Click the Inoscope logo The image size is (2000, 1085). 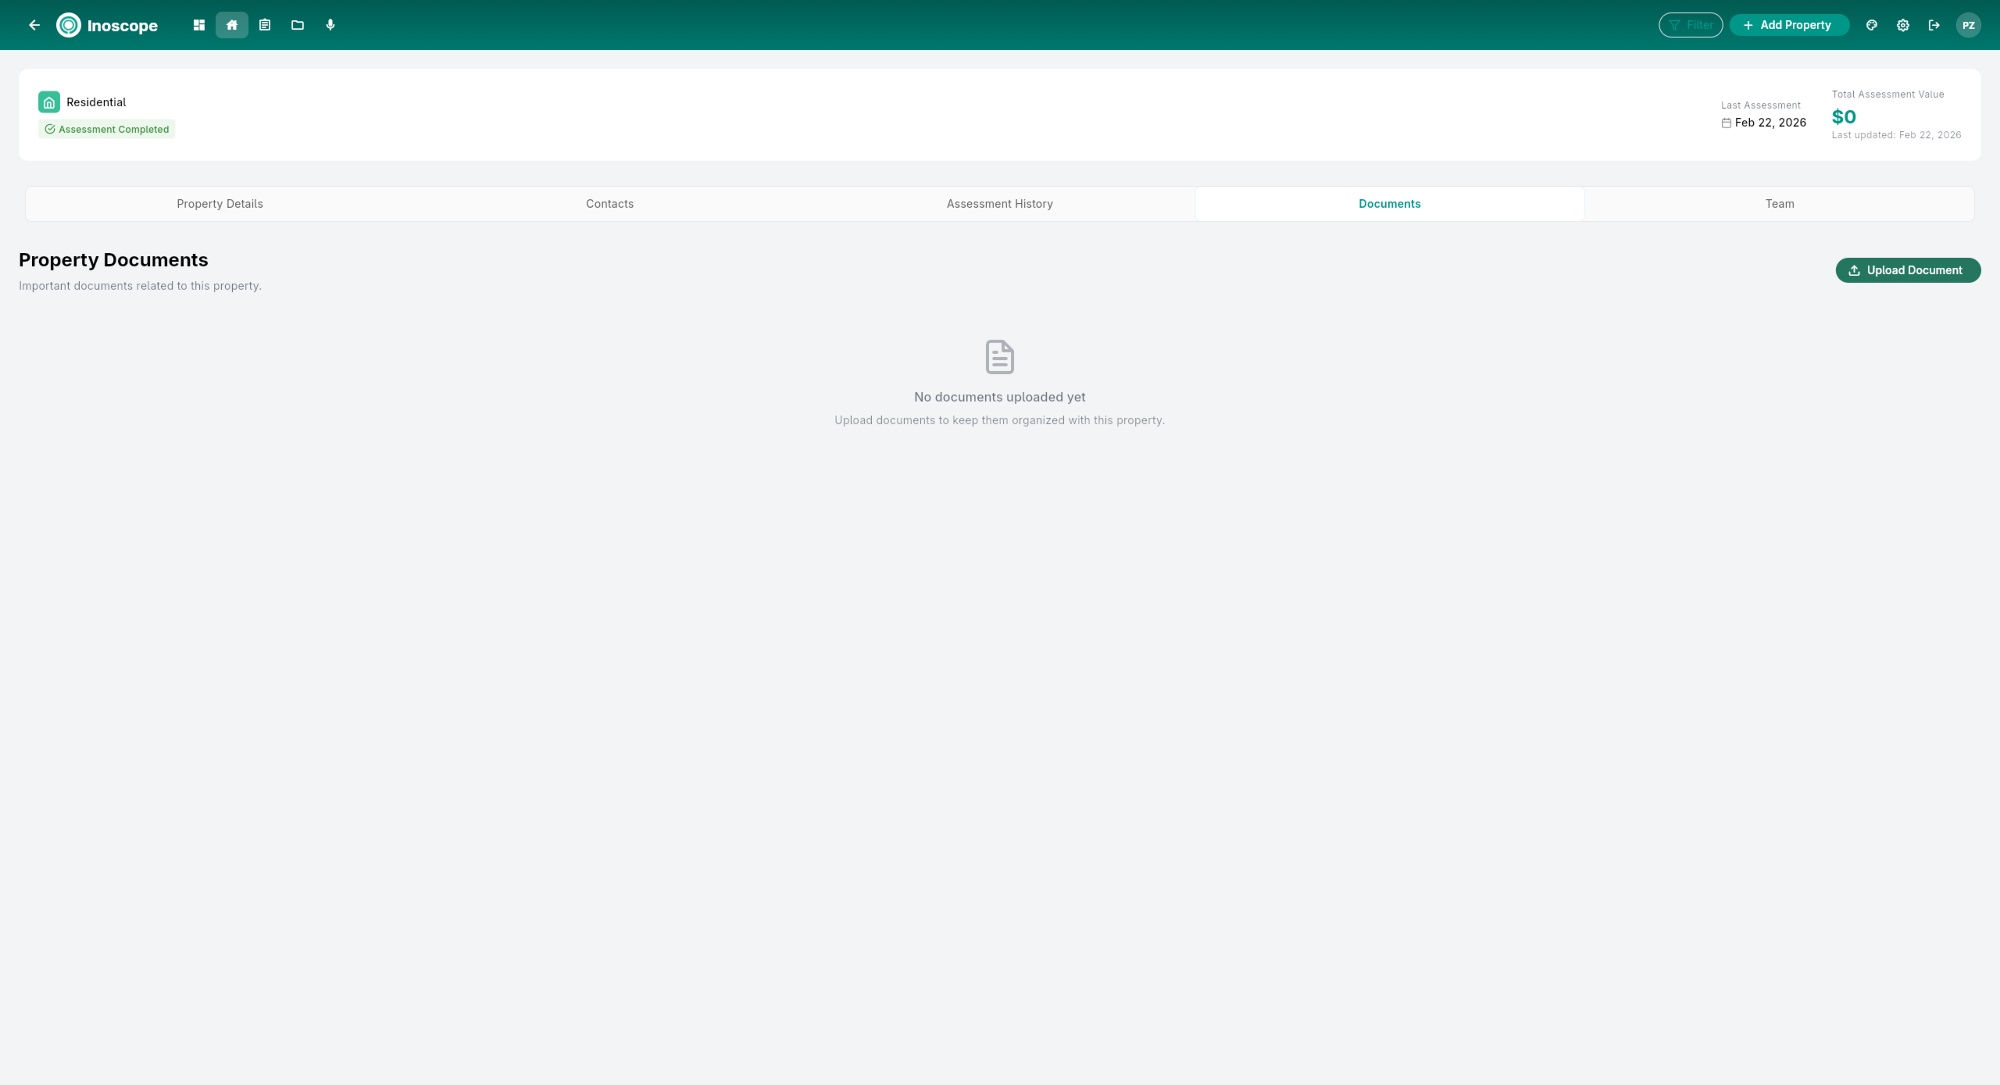(107, 25)
